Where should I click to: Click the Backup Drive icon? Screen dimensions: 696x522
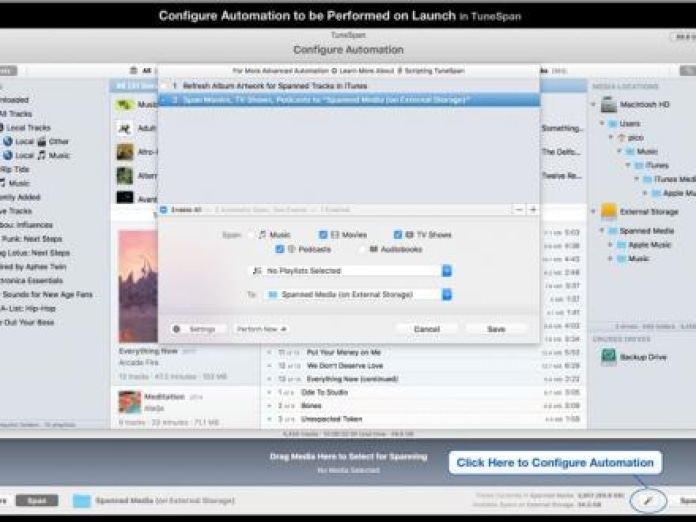click(x=609, y=357)
